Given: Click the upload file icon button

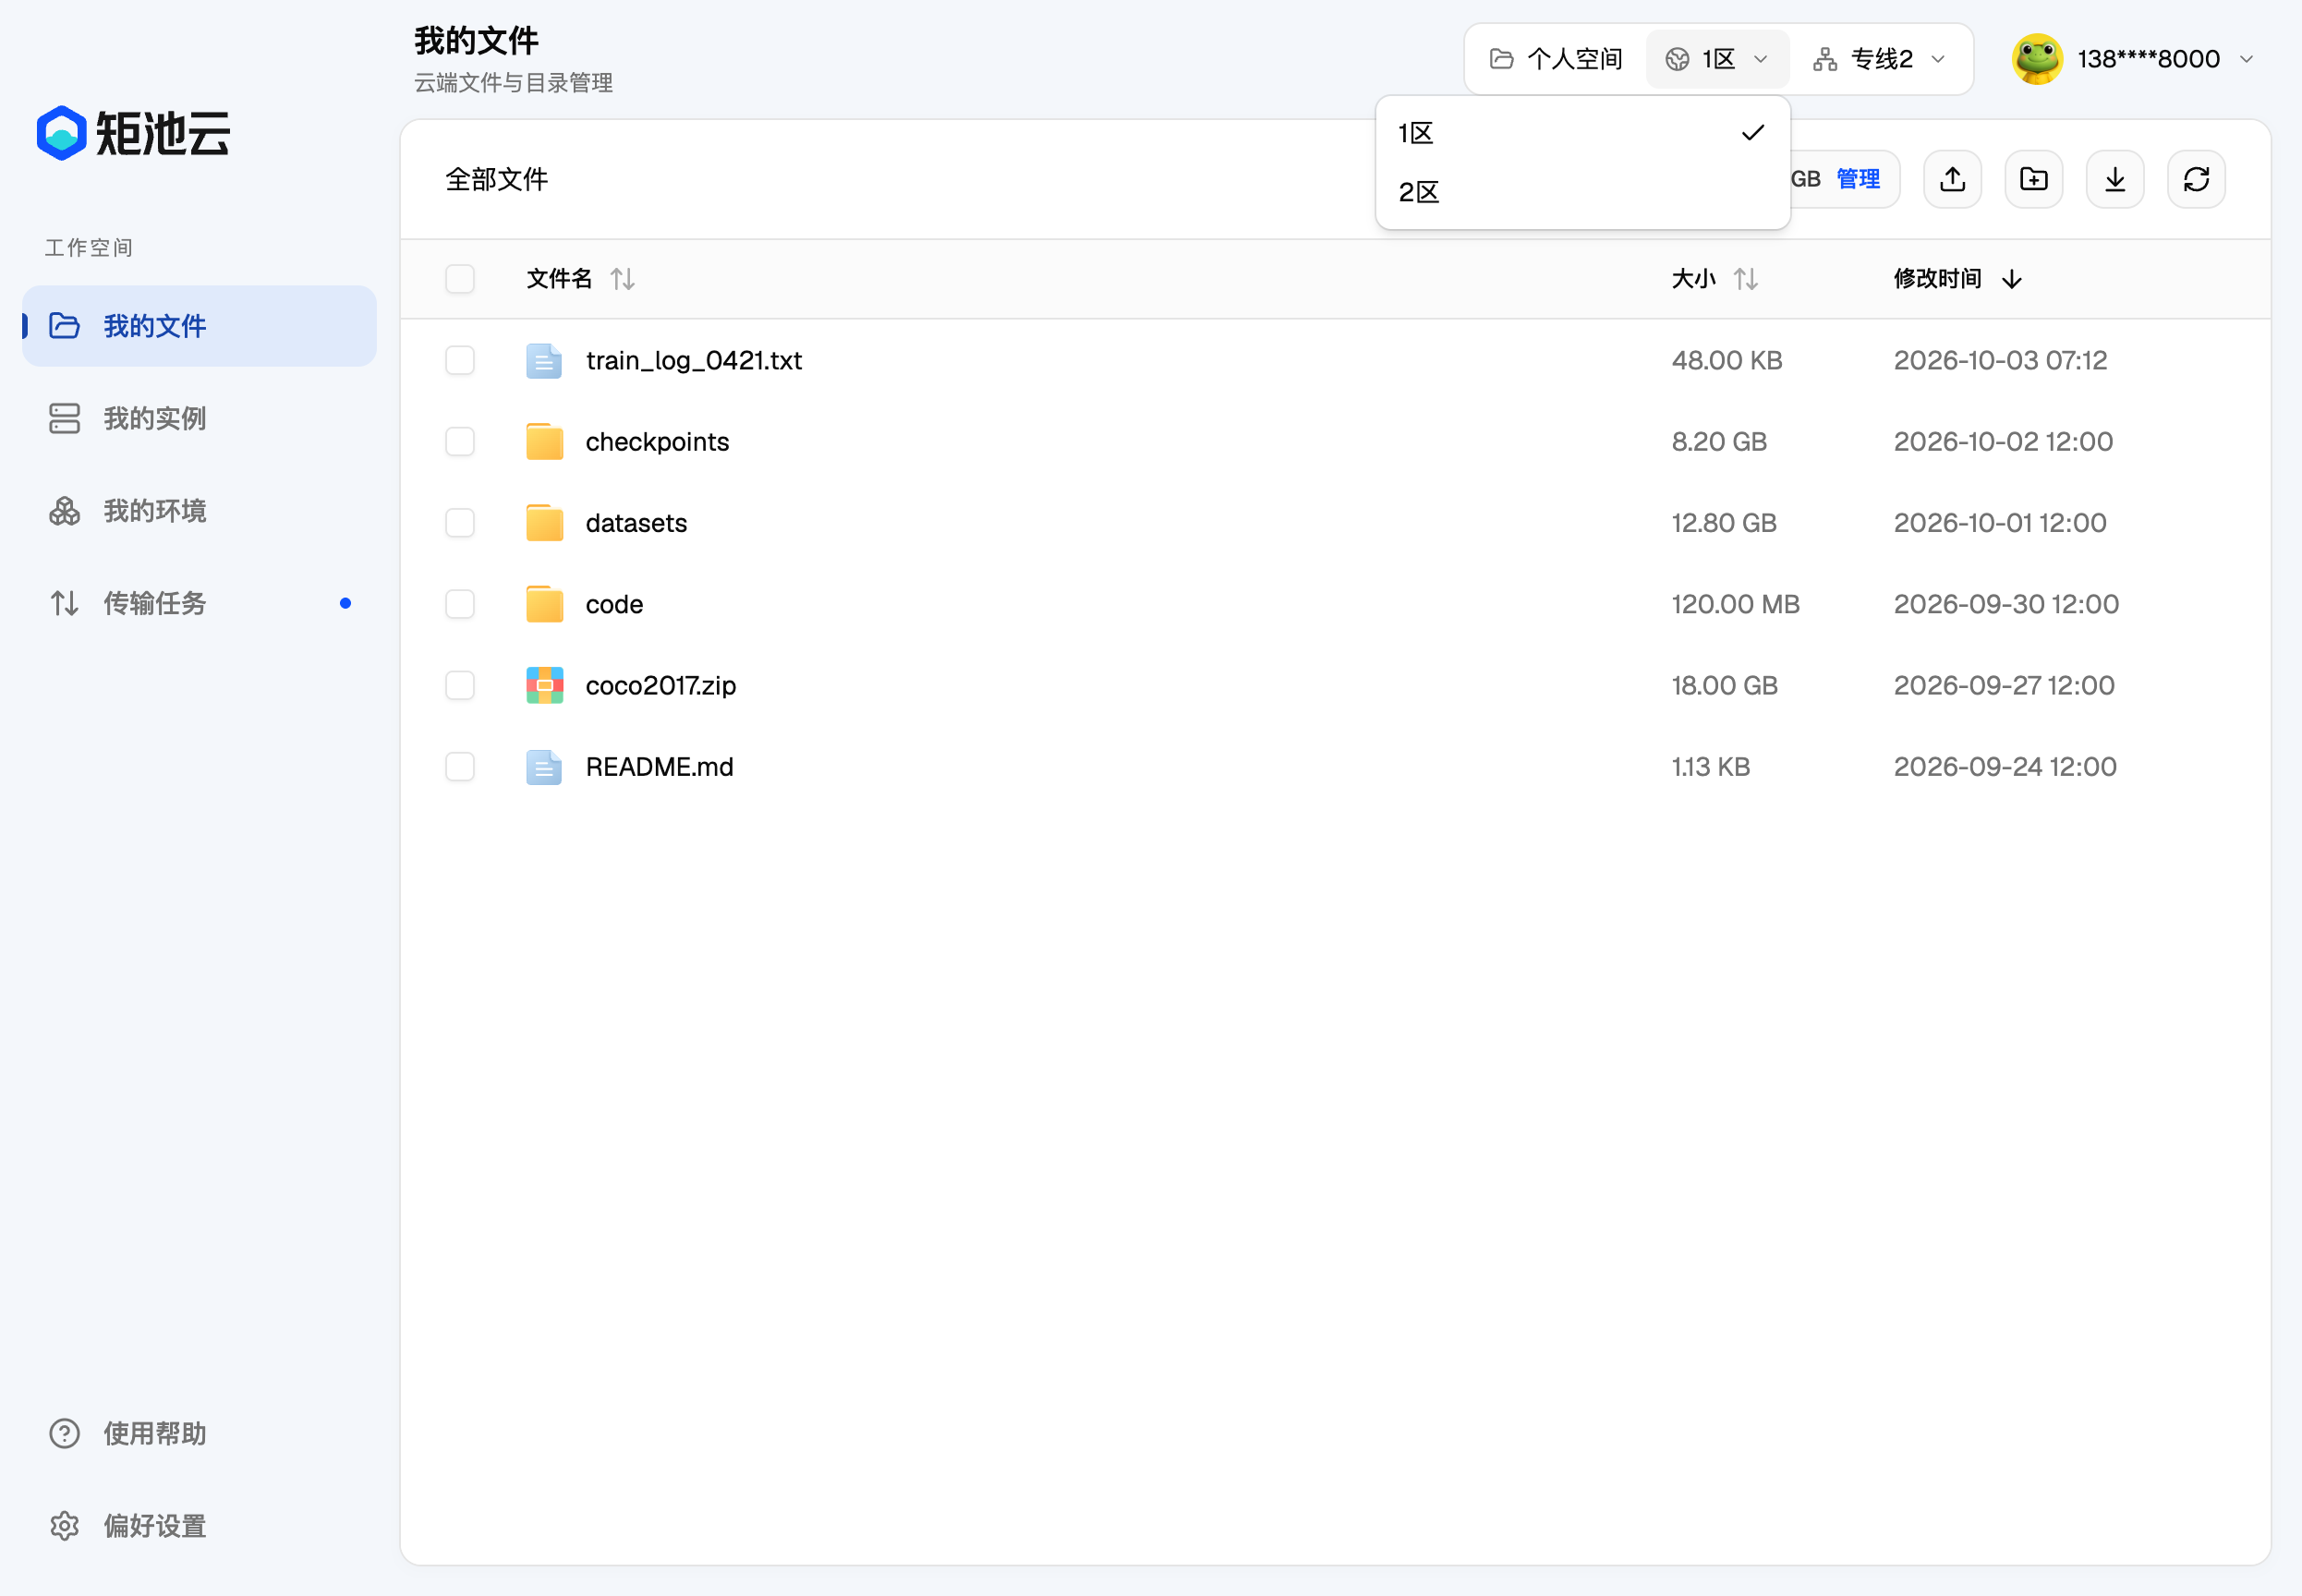Looking at the screenshot, I should pyautogui.click(x=1952, y=179).
